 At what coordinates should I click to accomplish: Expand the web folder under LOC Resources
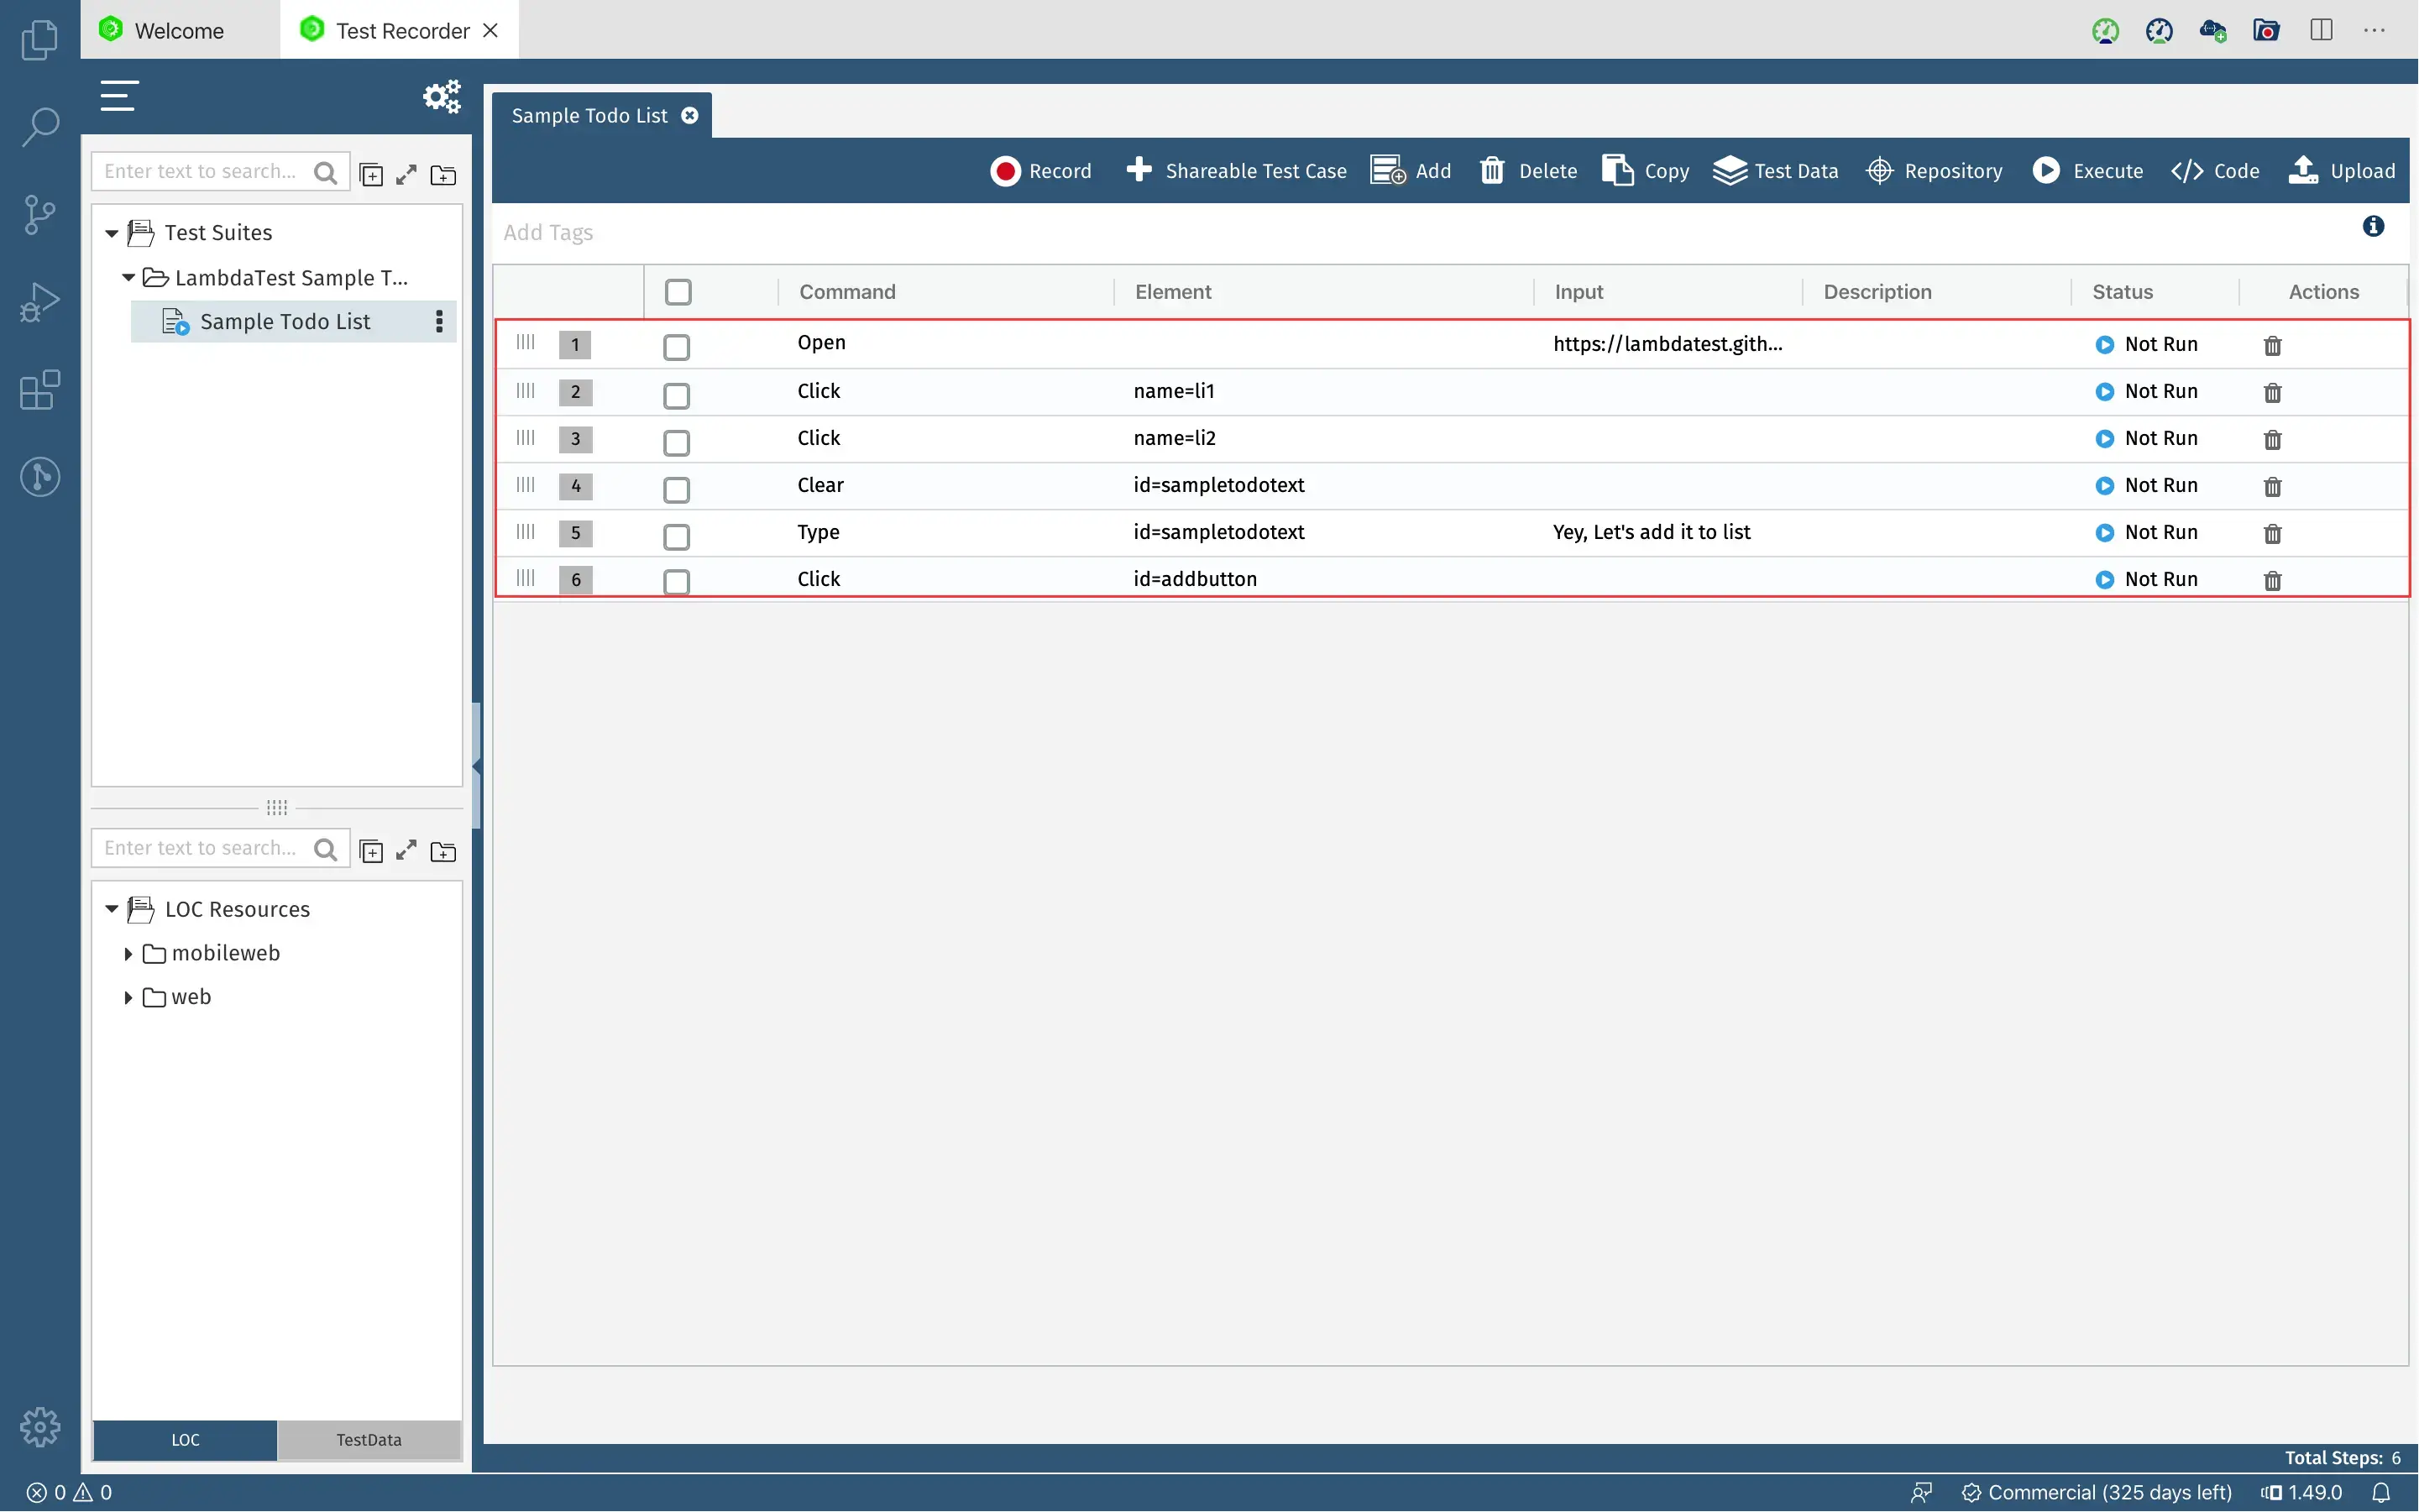(x=129, y=997)
